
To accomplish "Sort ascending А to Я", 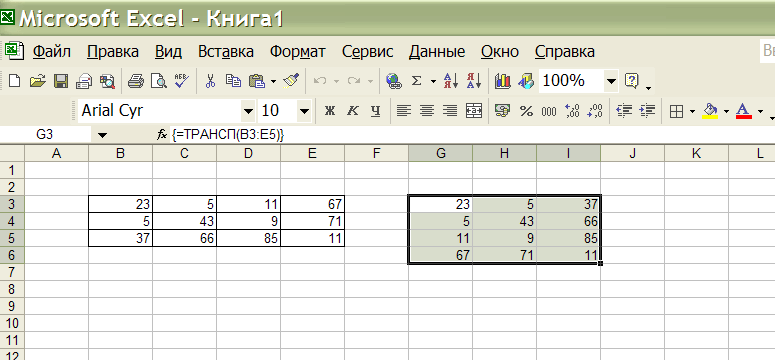I will (451, 81).
